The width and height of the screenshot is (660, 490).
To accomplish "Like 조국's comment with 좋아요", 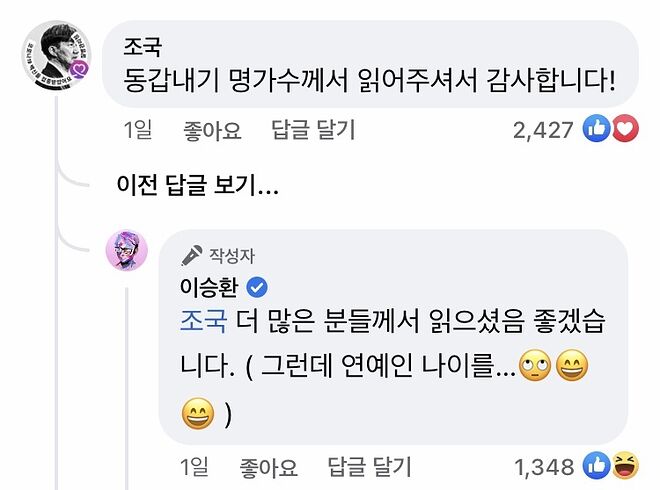I will (212, 130).
